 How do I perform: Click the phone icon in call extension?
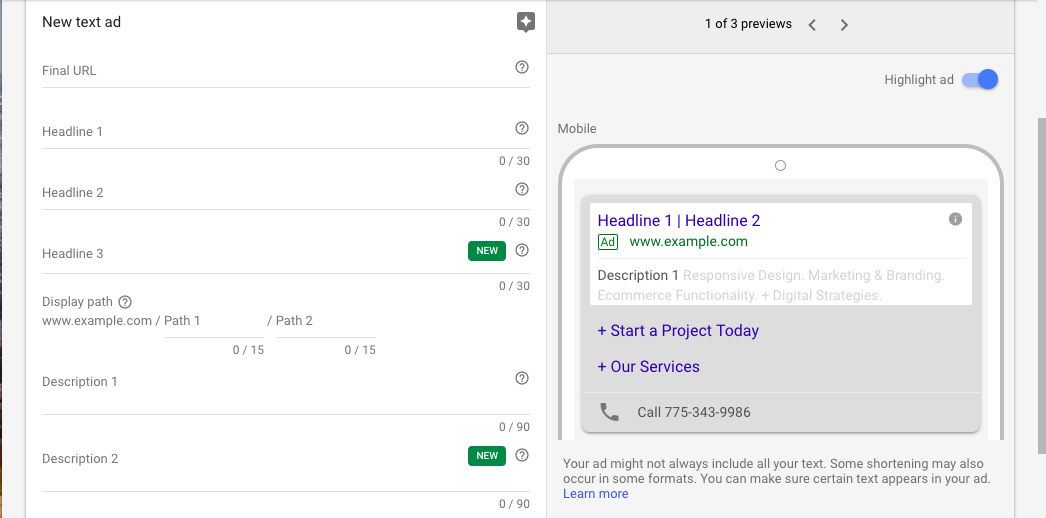(x=609, y=412)
